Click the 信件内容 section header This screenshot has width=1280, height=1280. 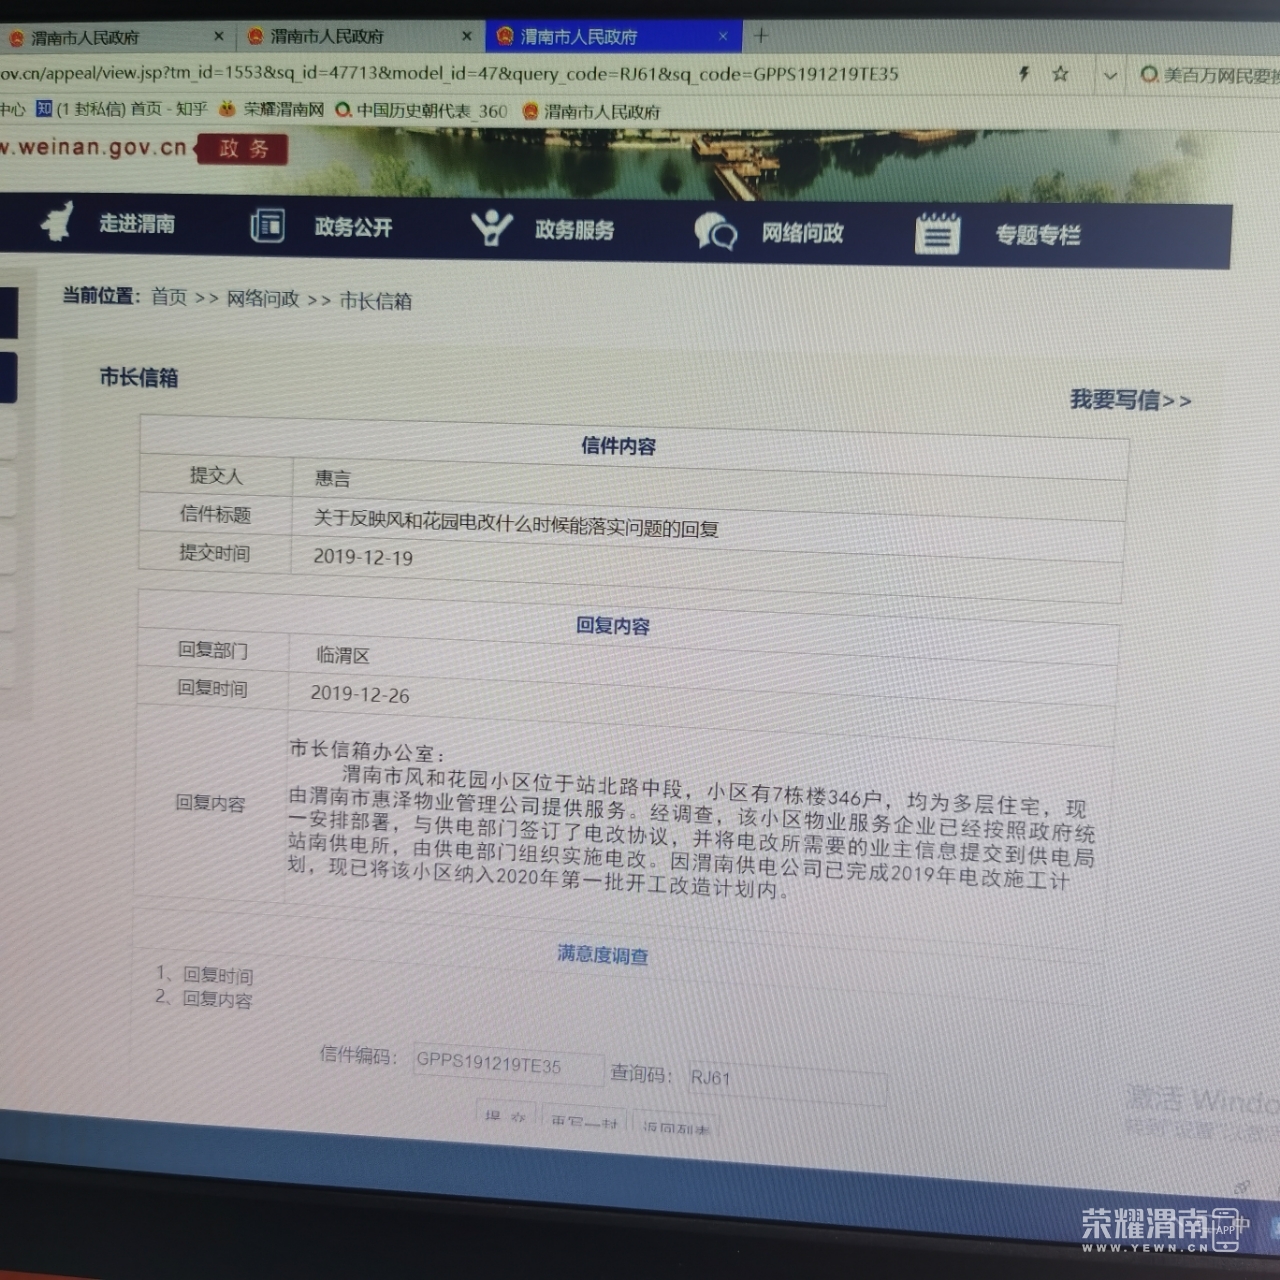click(x=619, y=446)
